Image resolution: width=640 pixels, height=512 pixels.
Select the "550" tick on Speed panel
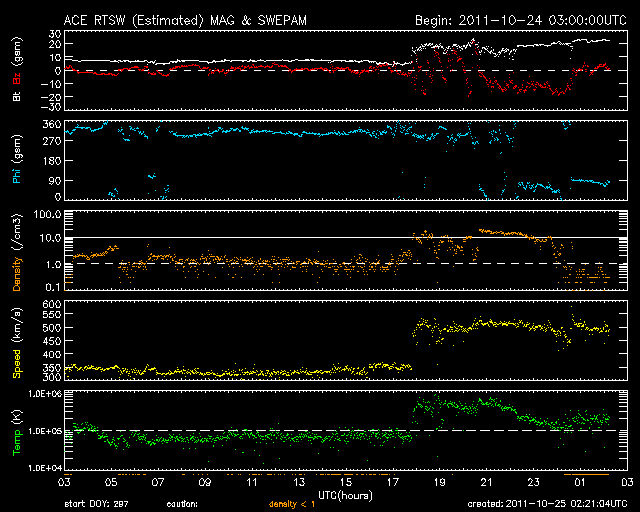tap(52, 315)
